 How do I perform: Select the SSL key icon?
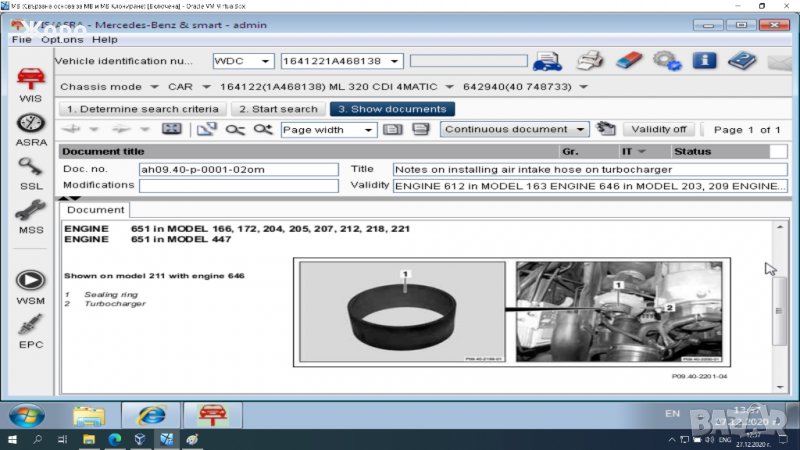tap(30, 170)
